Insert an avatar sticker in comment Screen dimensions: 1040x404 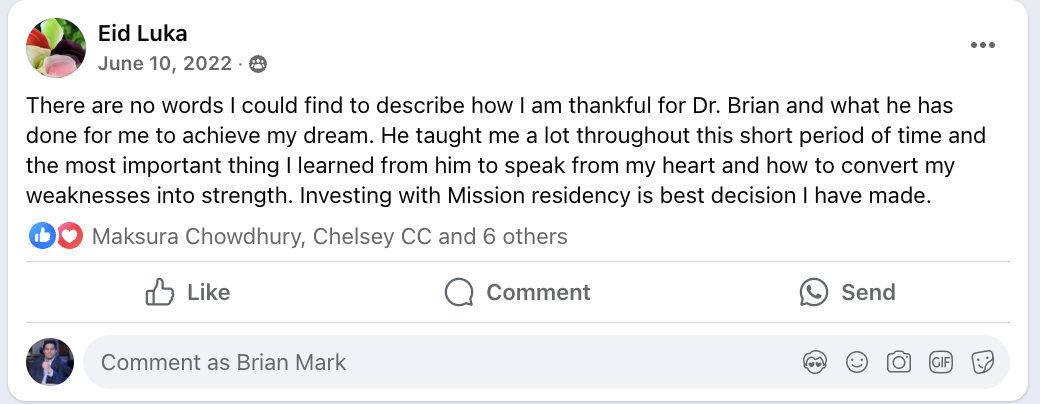814,362
